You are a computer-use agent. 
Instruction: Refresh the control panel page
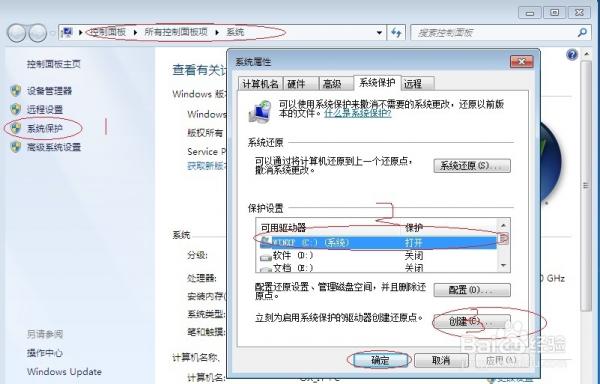396,33
